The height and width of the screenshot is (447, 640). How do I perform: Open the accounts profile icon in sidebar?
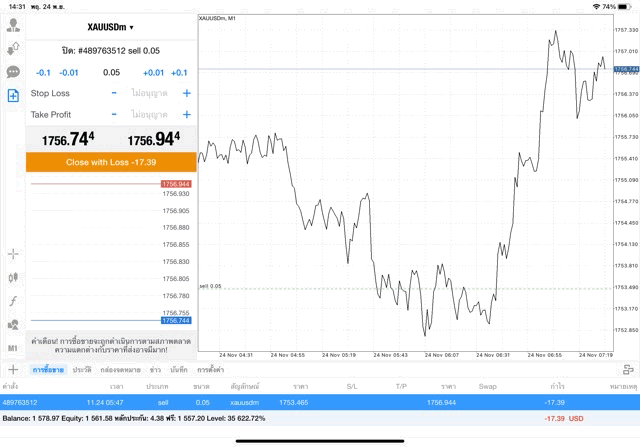(13, 25)
